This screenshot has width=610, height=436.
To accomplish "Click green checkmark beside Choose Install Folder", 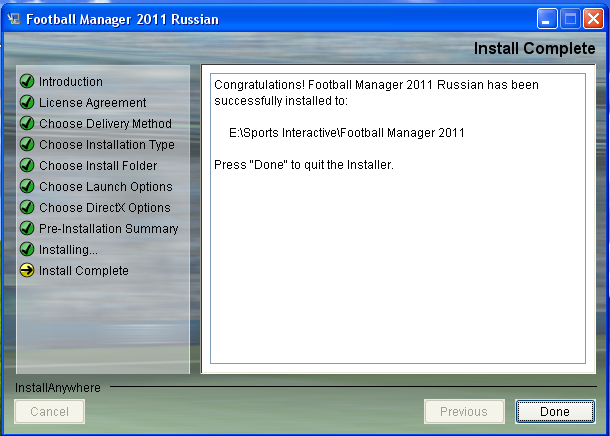I will [x=27, y=165].
